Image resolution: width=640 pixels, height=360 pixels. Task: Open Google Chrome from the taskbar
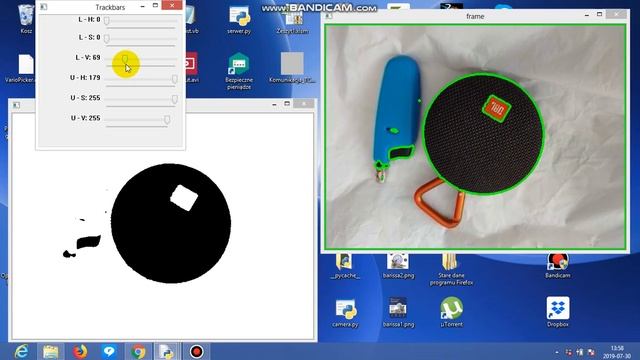tap(138, 351)
